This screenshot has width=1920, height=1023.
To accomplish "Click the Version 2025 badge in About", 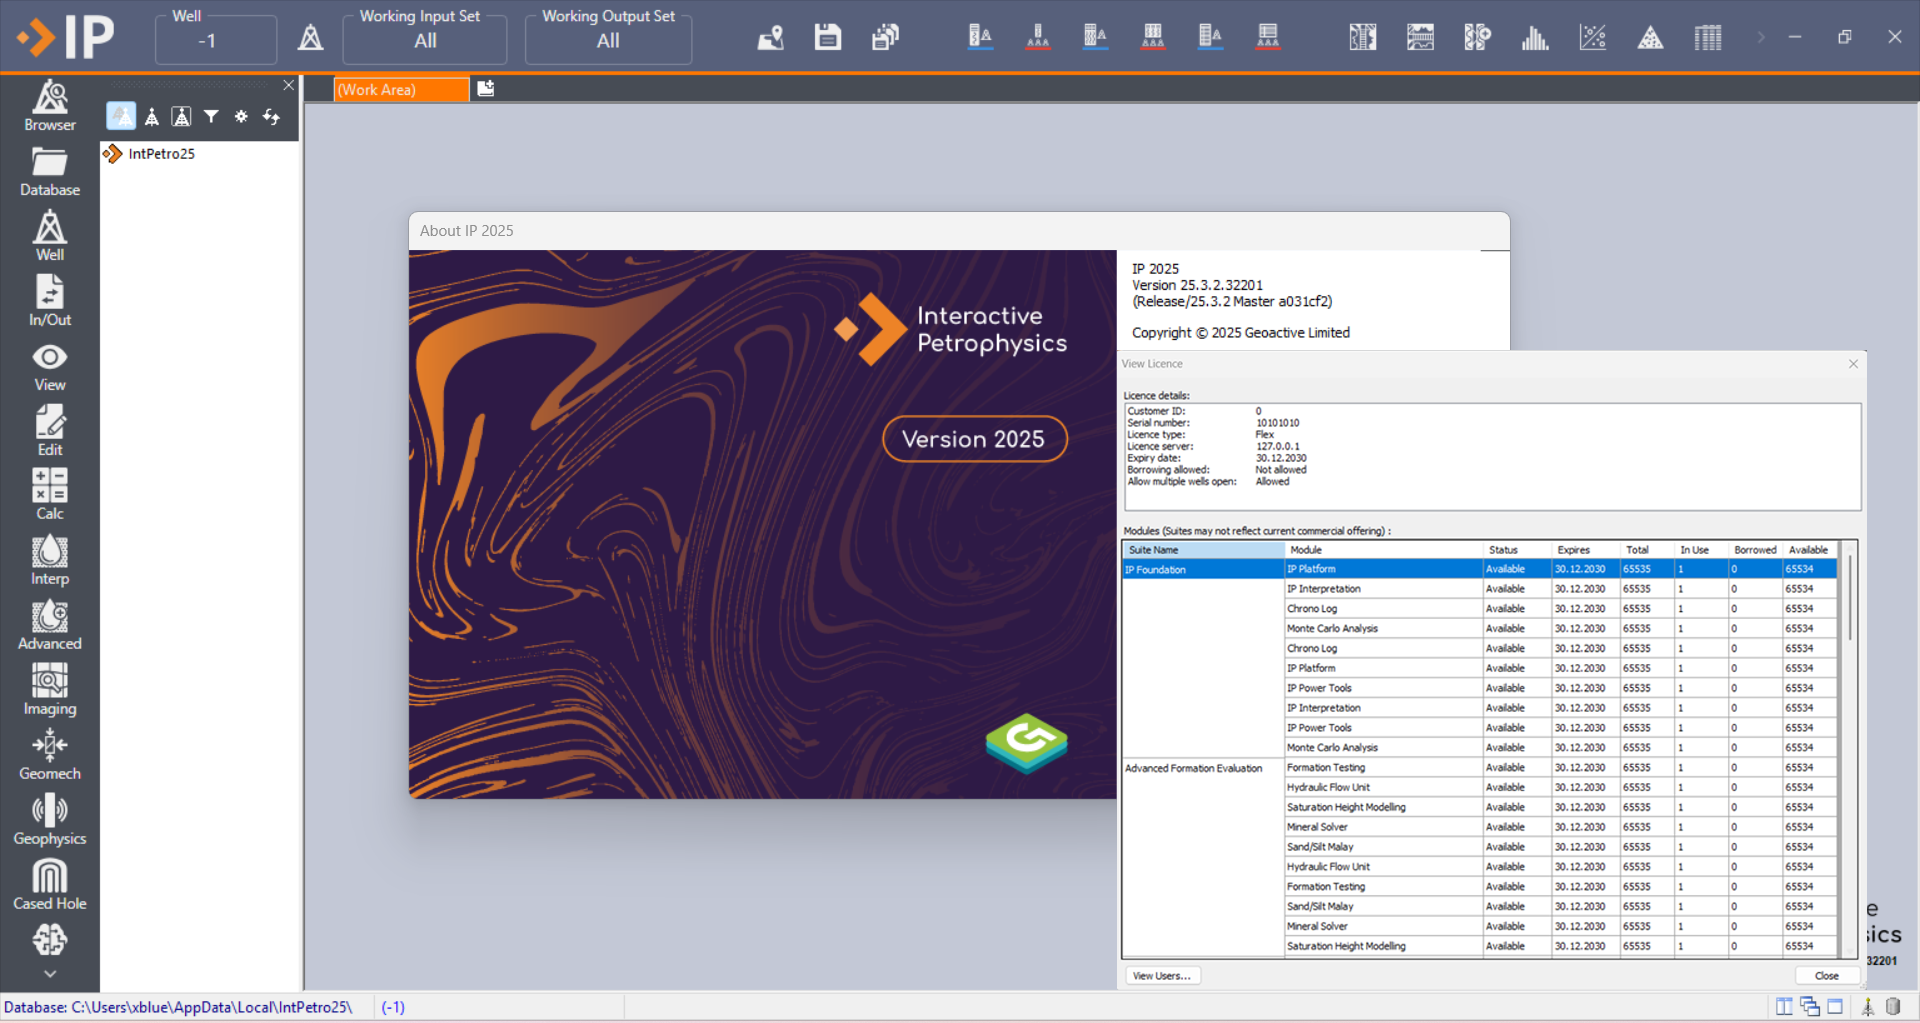I will point(974,439).
